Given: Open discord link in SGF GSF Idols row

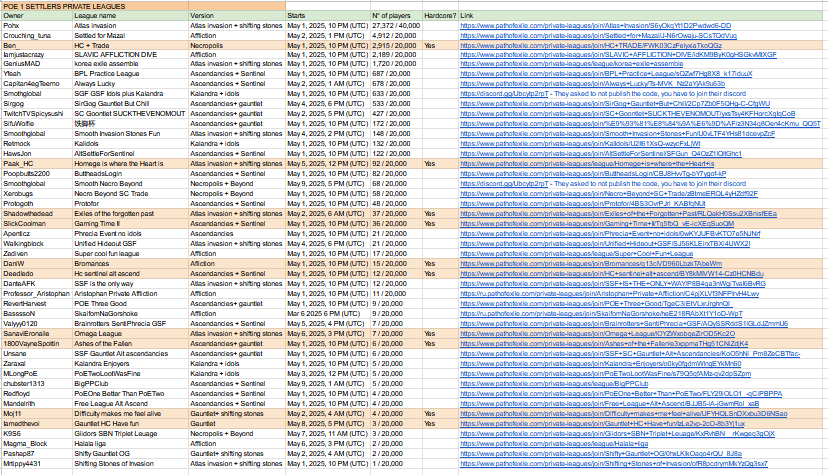Looking at the screenshot, I should 504,93.
